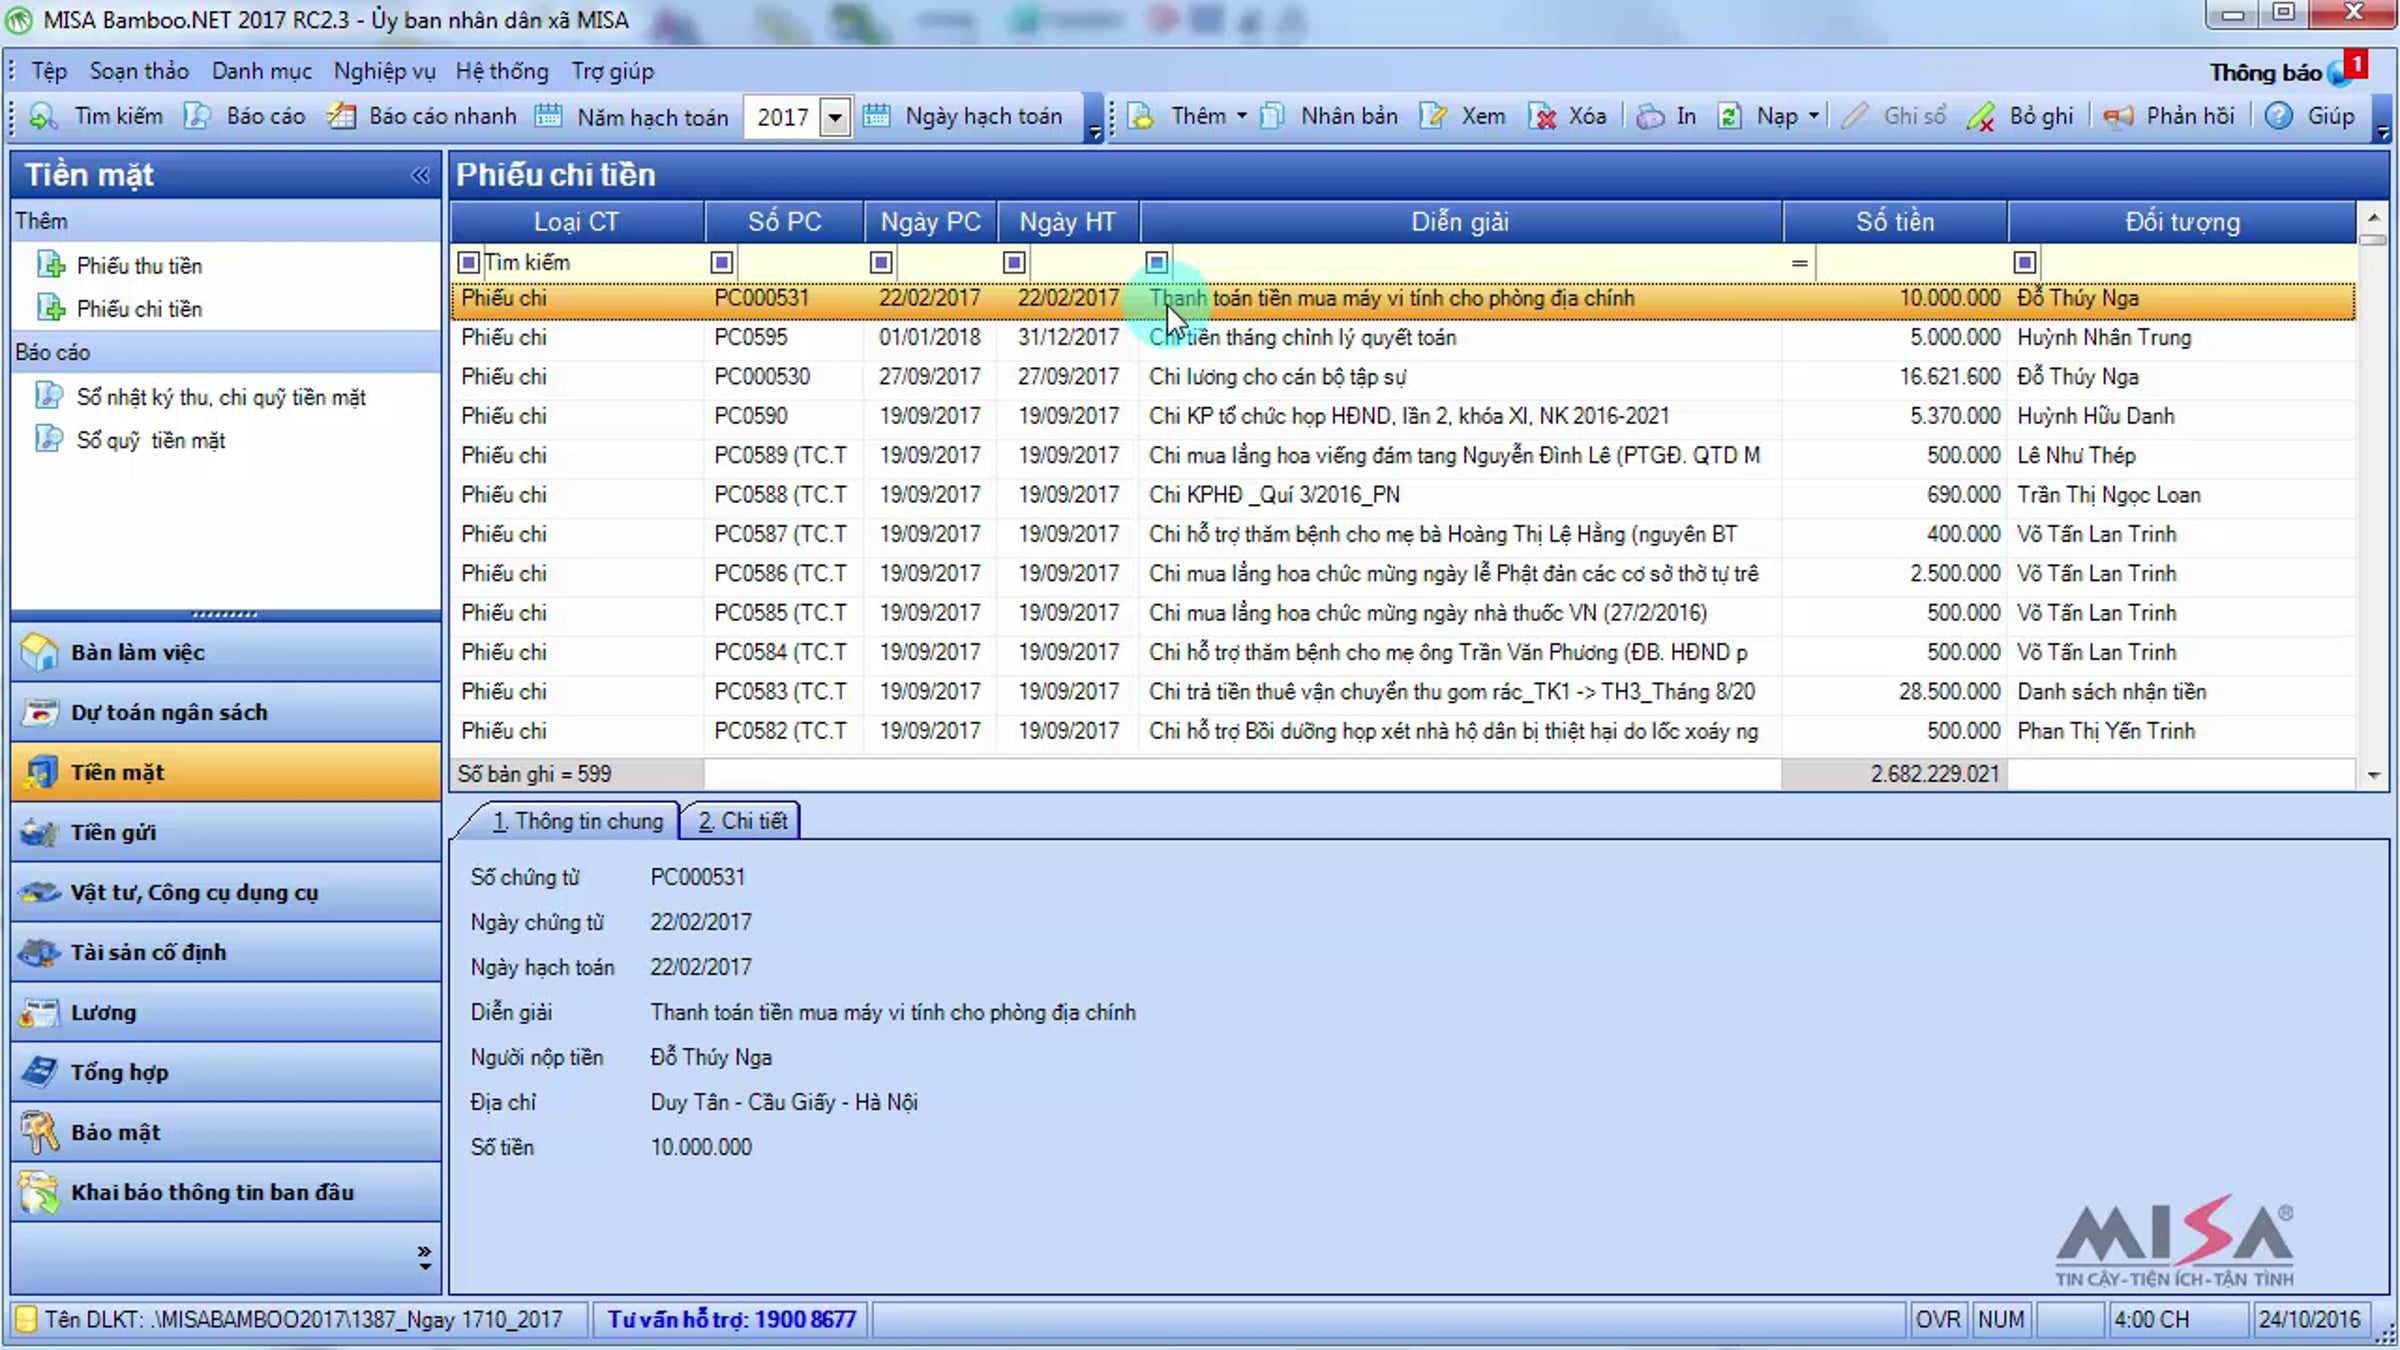2400x1350 pixels.
Task: Toggle the Ngày PC filter checkbox
Action: pyautogui.click(x=881, y=262)
